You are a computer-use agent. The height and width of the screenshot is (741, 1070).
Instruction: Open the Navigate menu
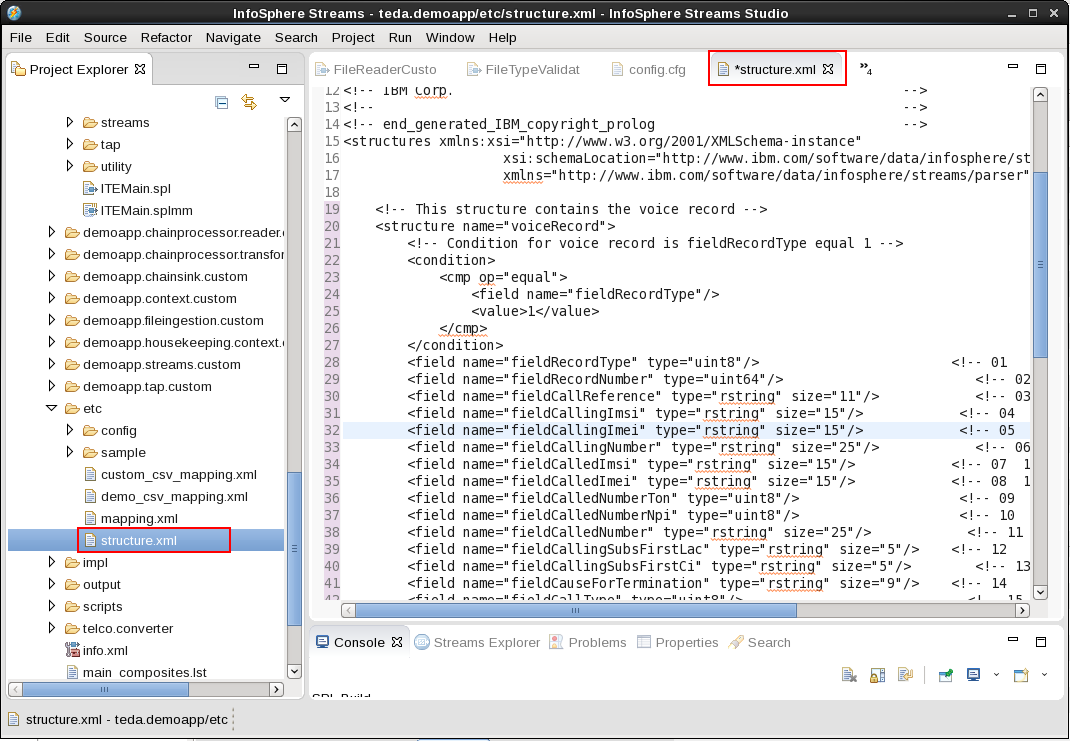[x=233, y=38]
